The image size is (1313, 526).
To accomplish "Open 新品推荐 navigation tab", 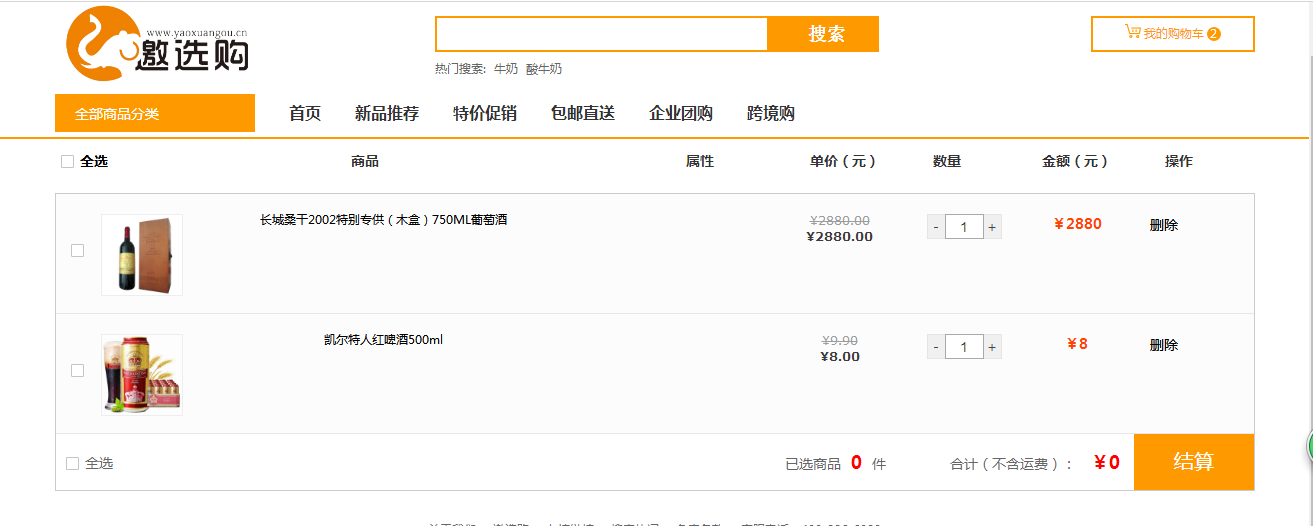I will (x=387, y=113).
